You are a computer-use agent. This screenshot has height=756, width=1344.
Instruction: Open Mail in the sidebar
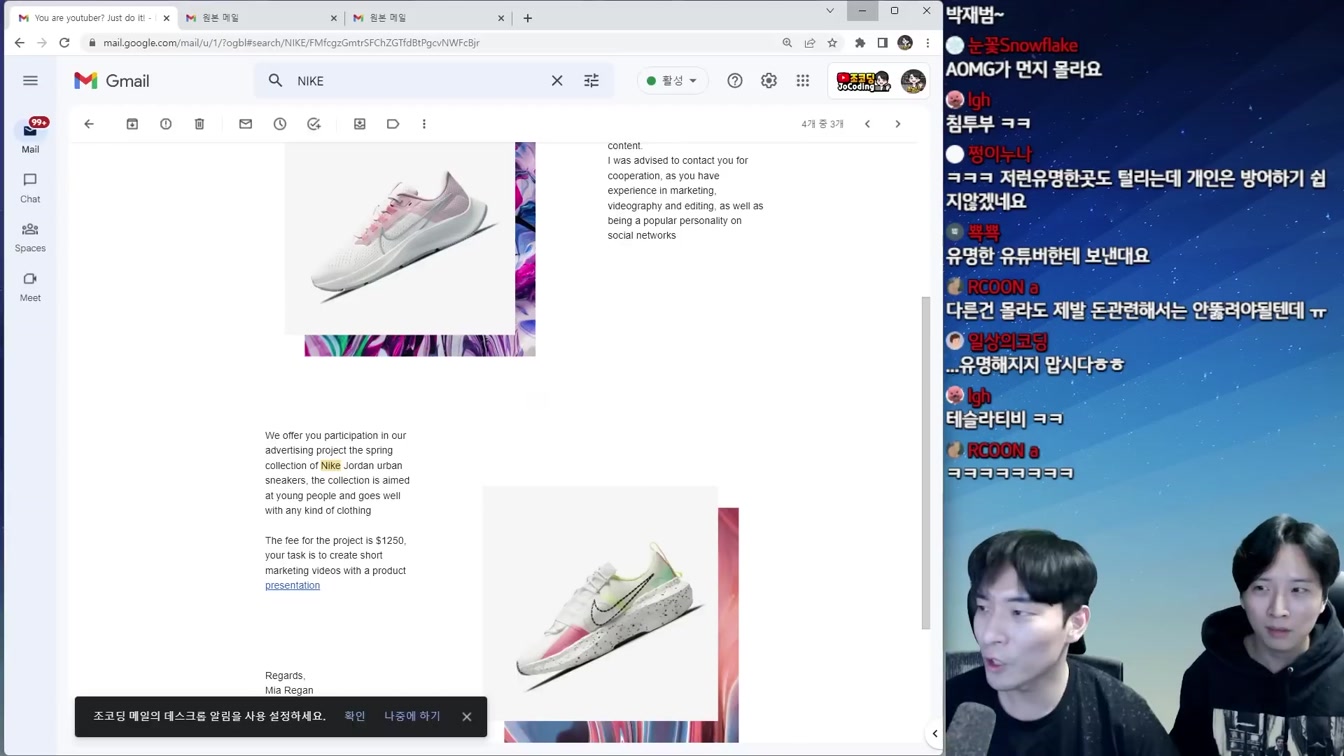pos(30,136)
